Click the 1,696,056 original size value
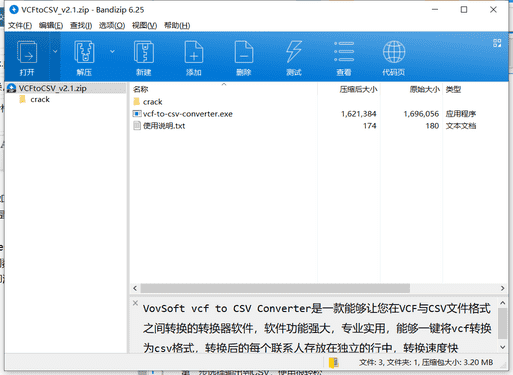Viewport: 513px width, 375px height. coord(421,114)
